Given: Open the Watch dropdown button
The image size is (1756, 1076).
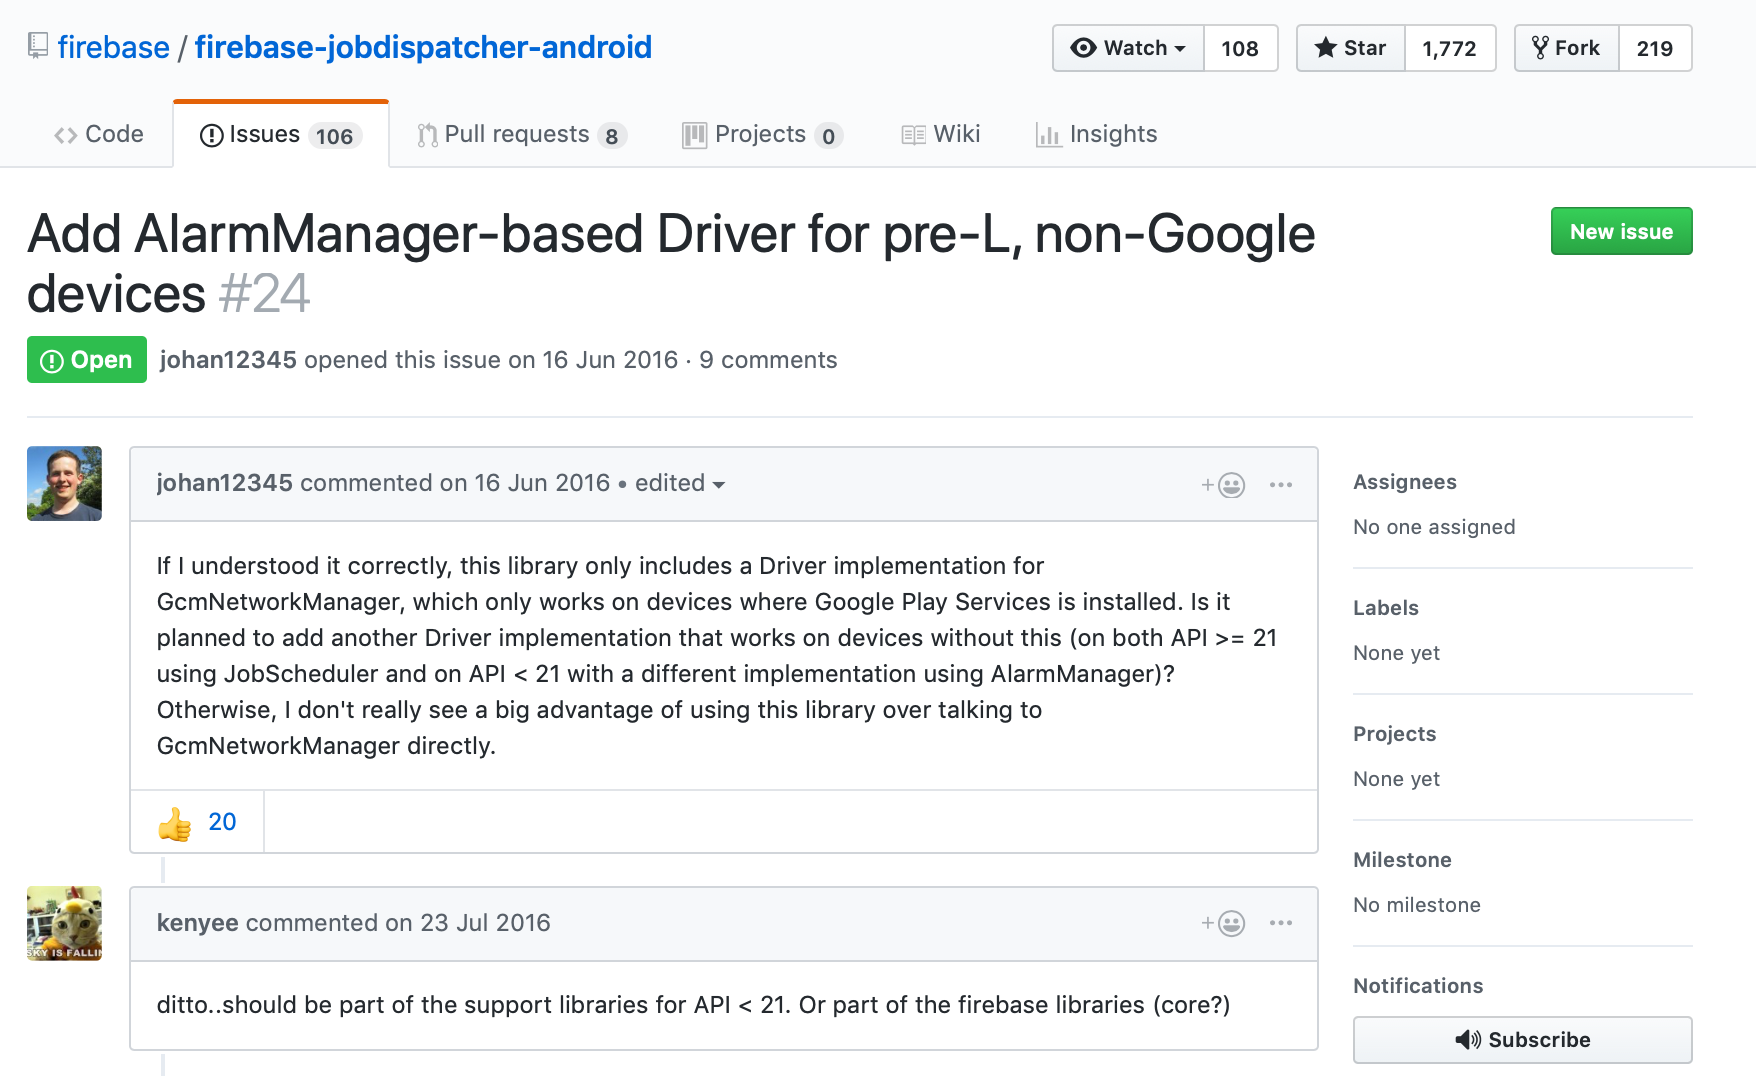Looking at the screenshot, I should 1128,48.
